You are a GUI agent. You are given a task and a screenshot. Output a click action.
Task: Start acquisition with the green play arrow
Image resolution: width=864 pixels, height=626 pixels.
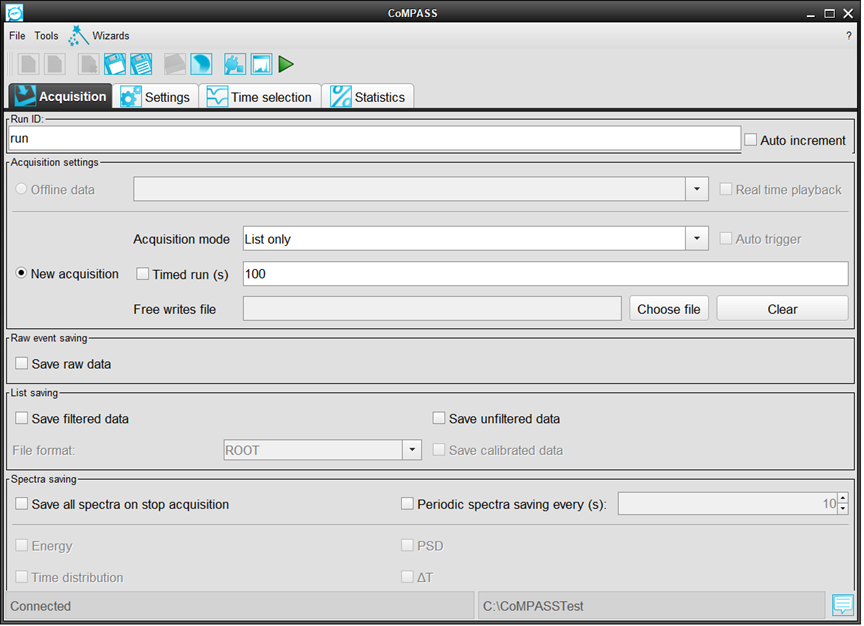285,64
